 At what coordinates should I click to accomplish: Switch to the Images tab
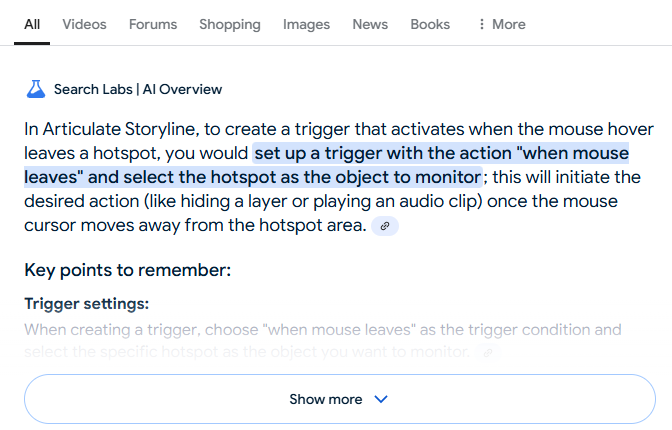(x=306, y=24)
